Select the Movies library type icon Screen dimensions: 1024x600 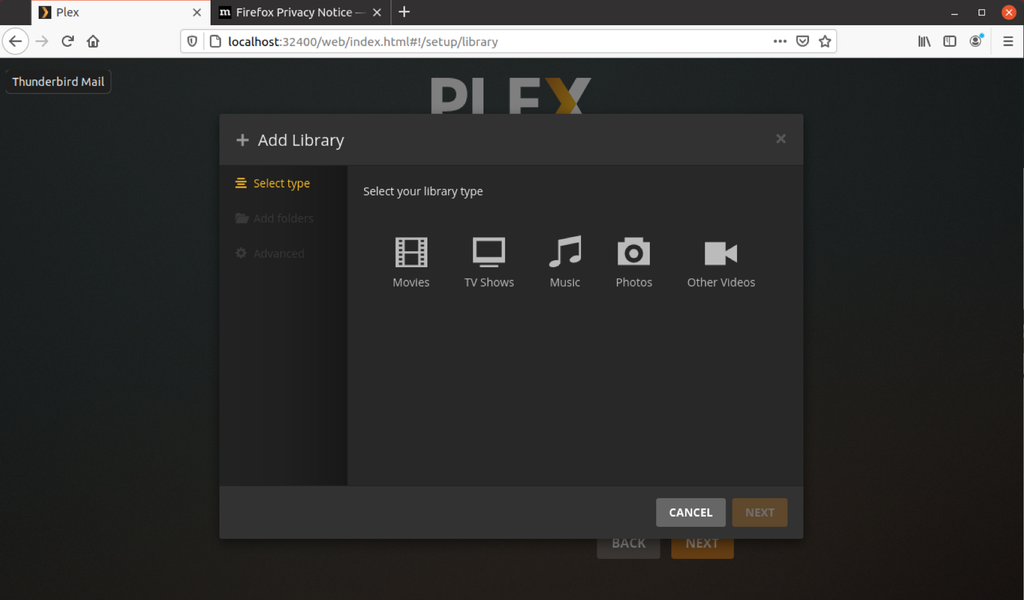click(x=411, y=260)
